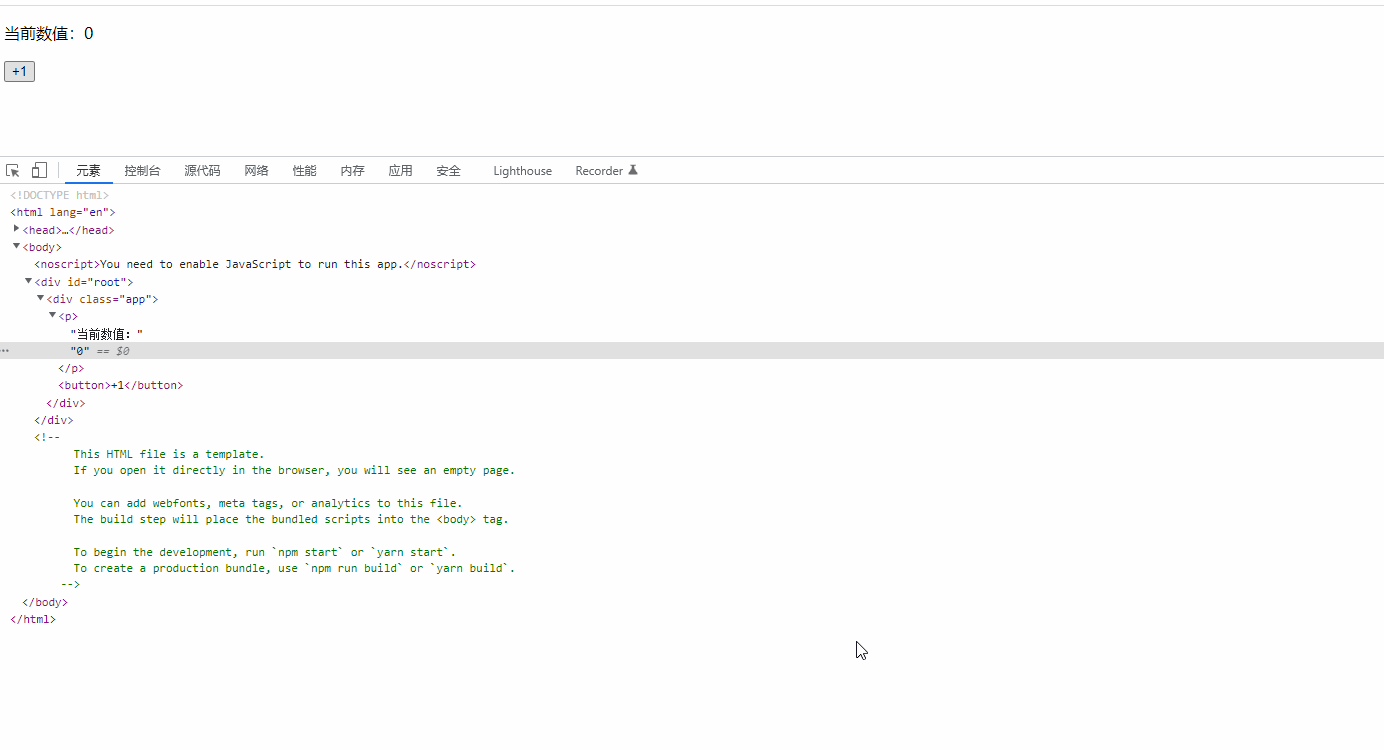Open the Lighthouse panel

pos(522,170)
